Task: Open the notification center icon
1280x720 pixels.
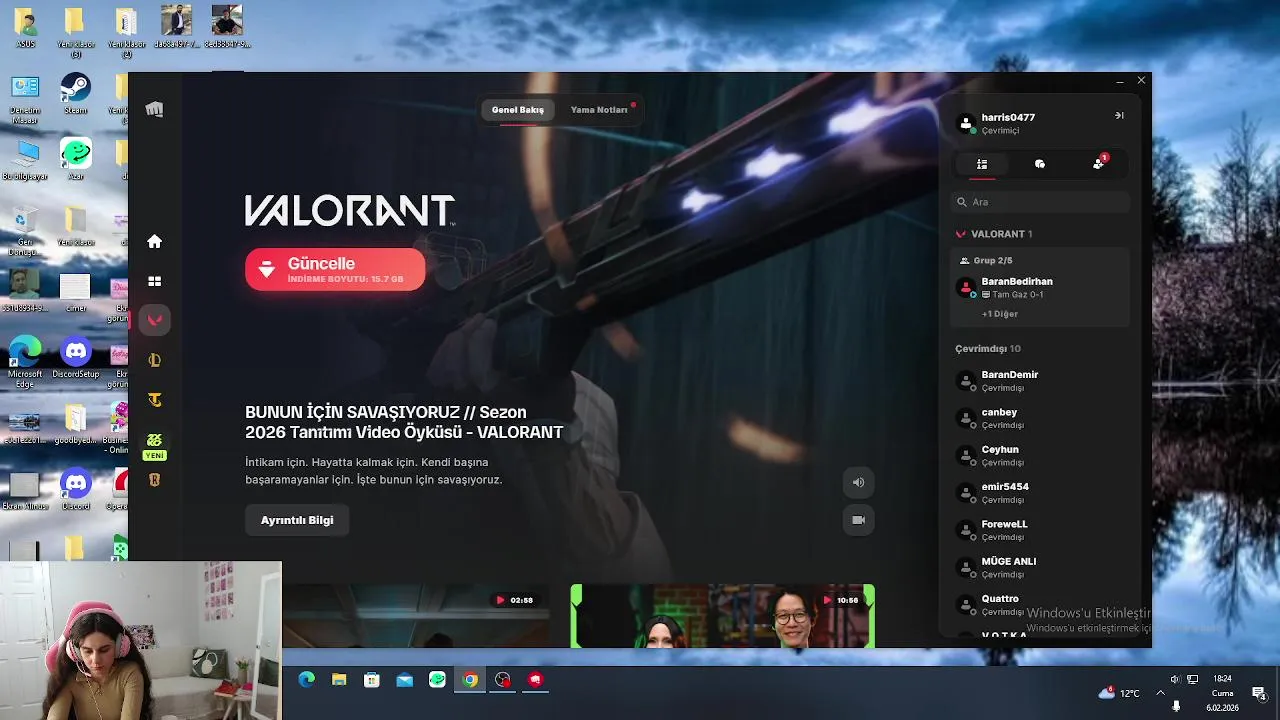Action: (x=1259, y=693)
